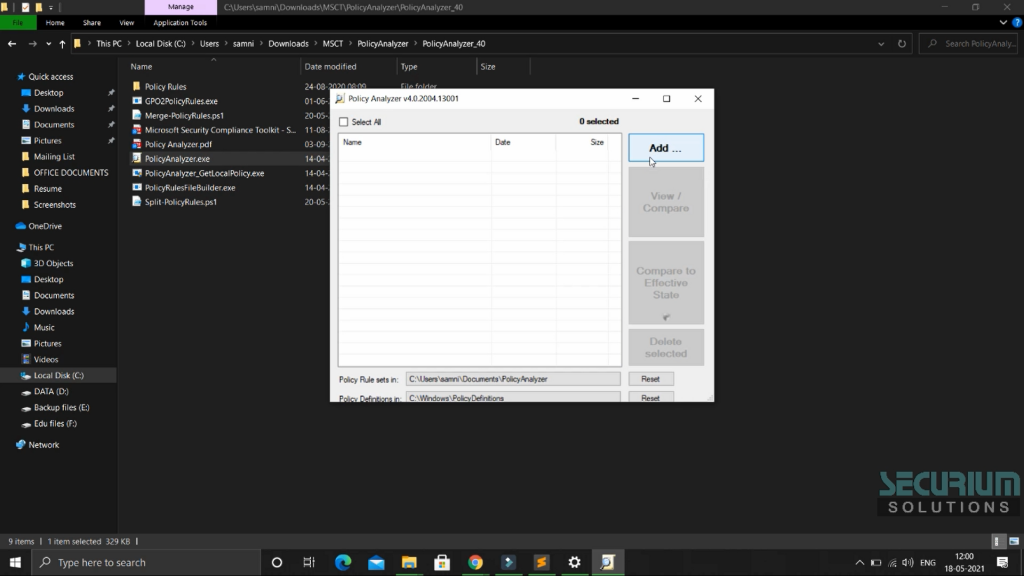Sort Explorer files by Date modified
The image size is (1024, 576).
(330, 67)
